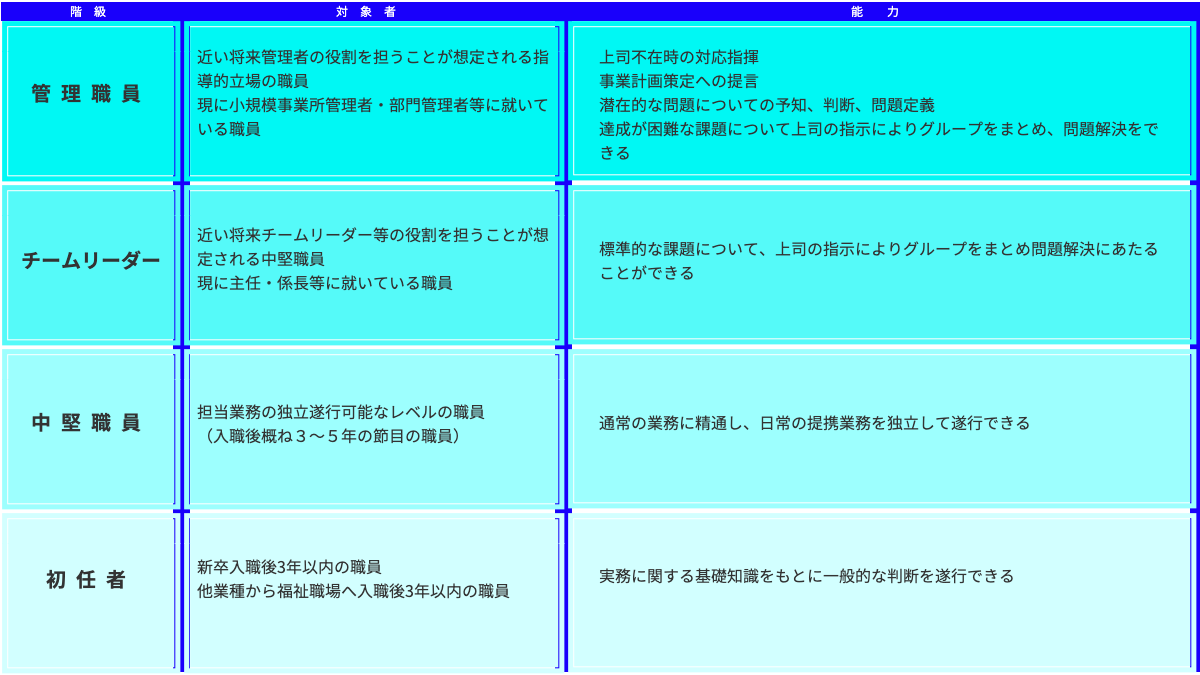Select the 新卒入職後3年以内の職員 line

point(289,567)
